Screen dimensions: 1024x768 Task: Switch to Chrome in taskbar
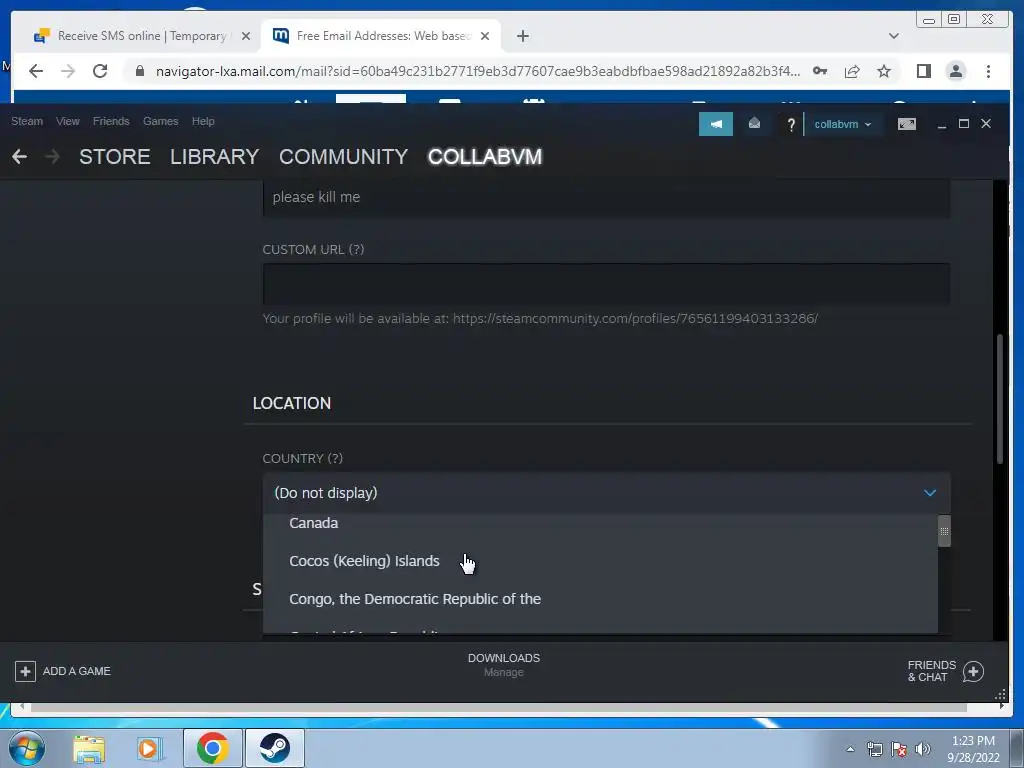212,748
